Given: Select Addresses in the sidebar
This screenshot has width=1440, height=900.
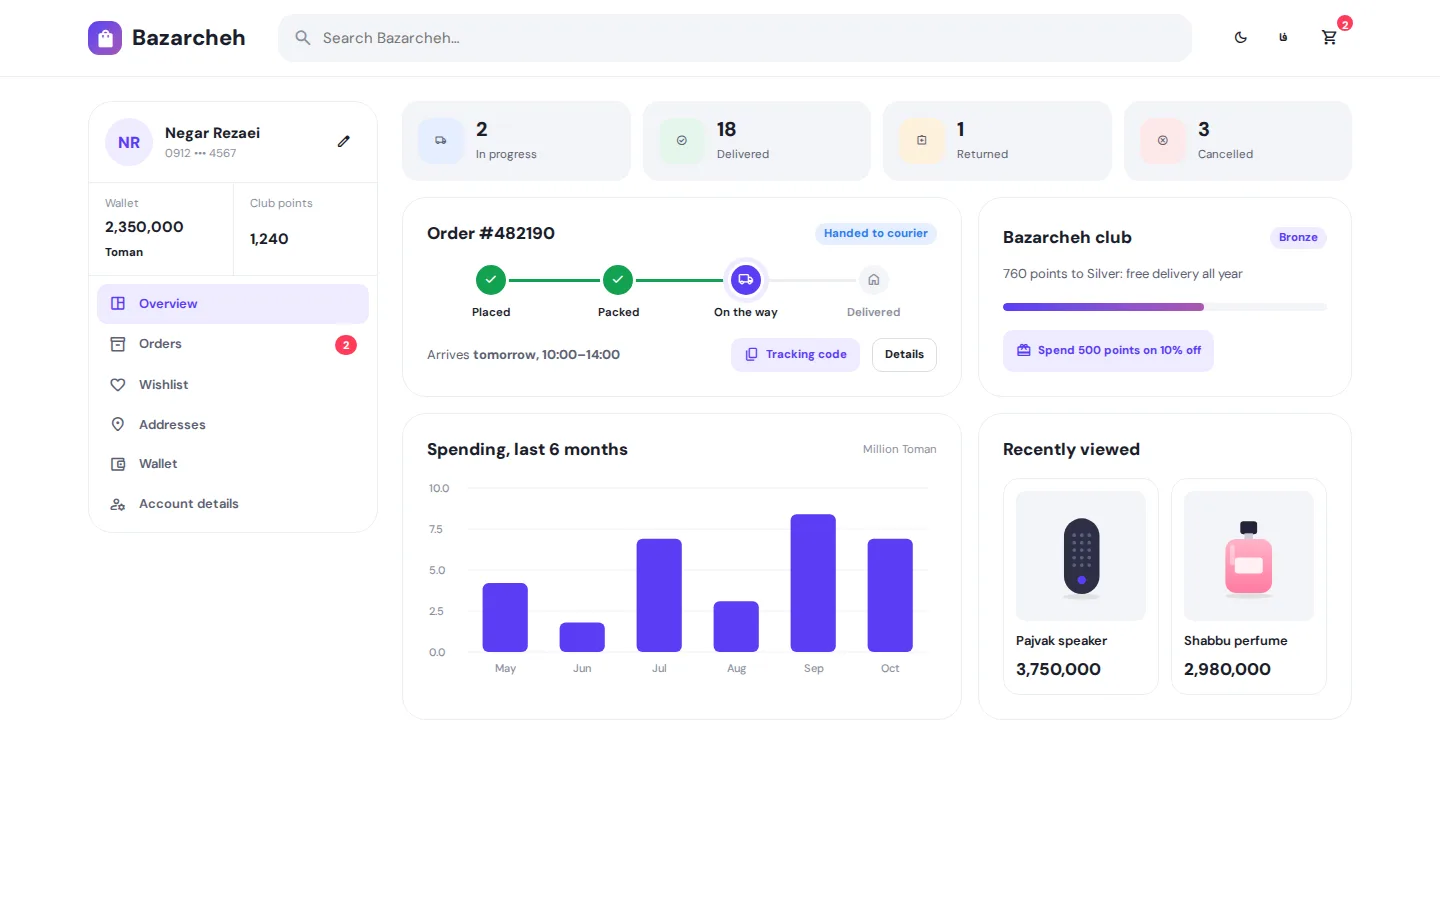Looking at the screenshot, I should (233, 425).
